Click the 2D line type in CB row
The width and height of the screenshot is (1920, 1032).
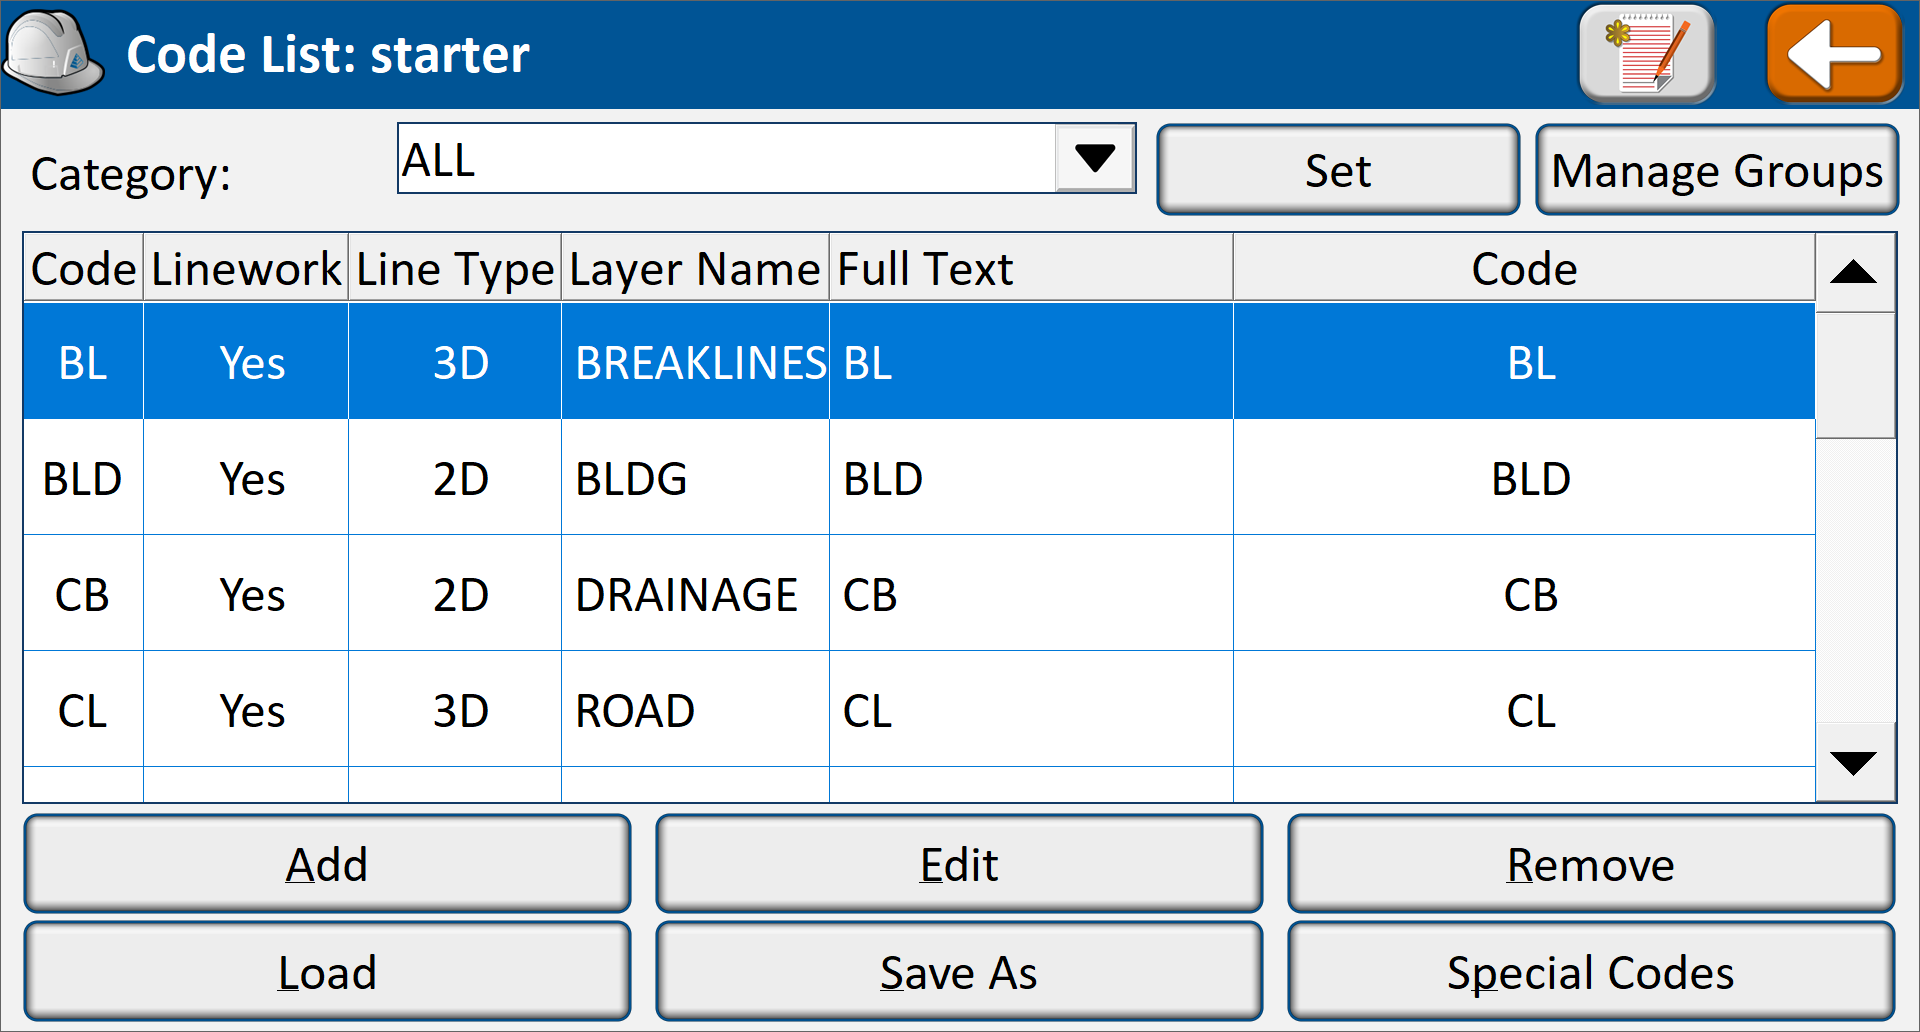pos(455,594)
